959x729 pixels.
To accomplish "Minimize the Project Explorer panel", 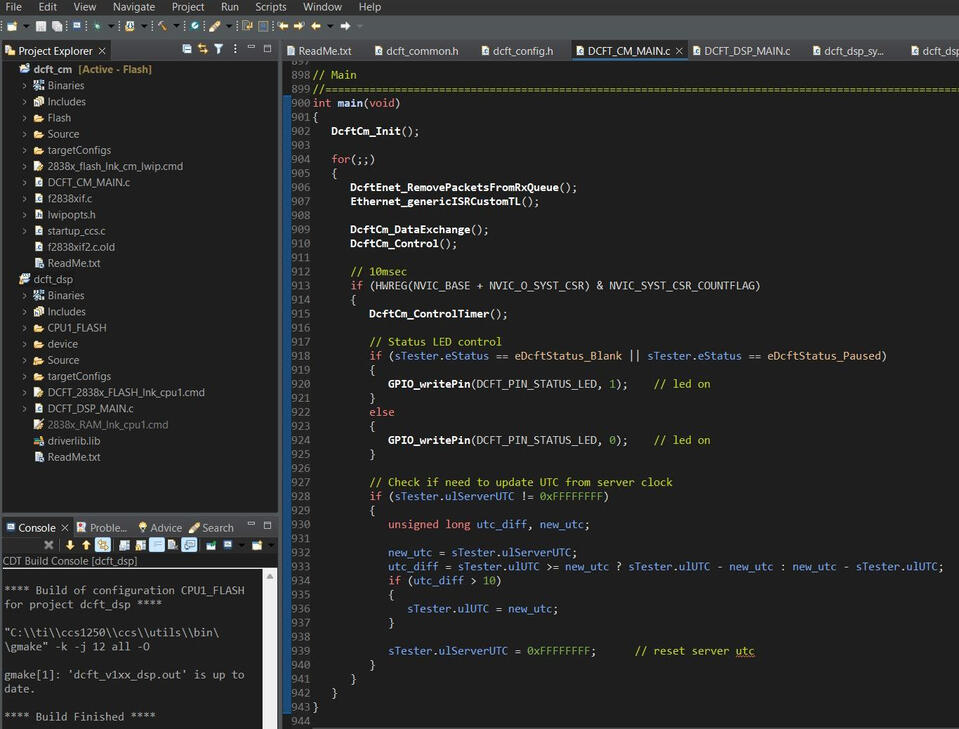I will 251,48.
